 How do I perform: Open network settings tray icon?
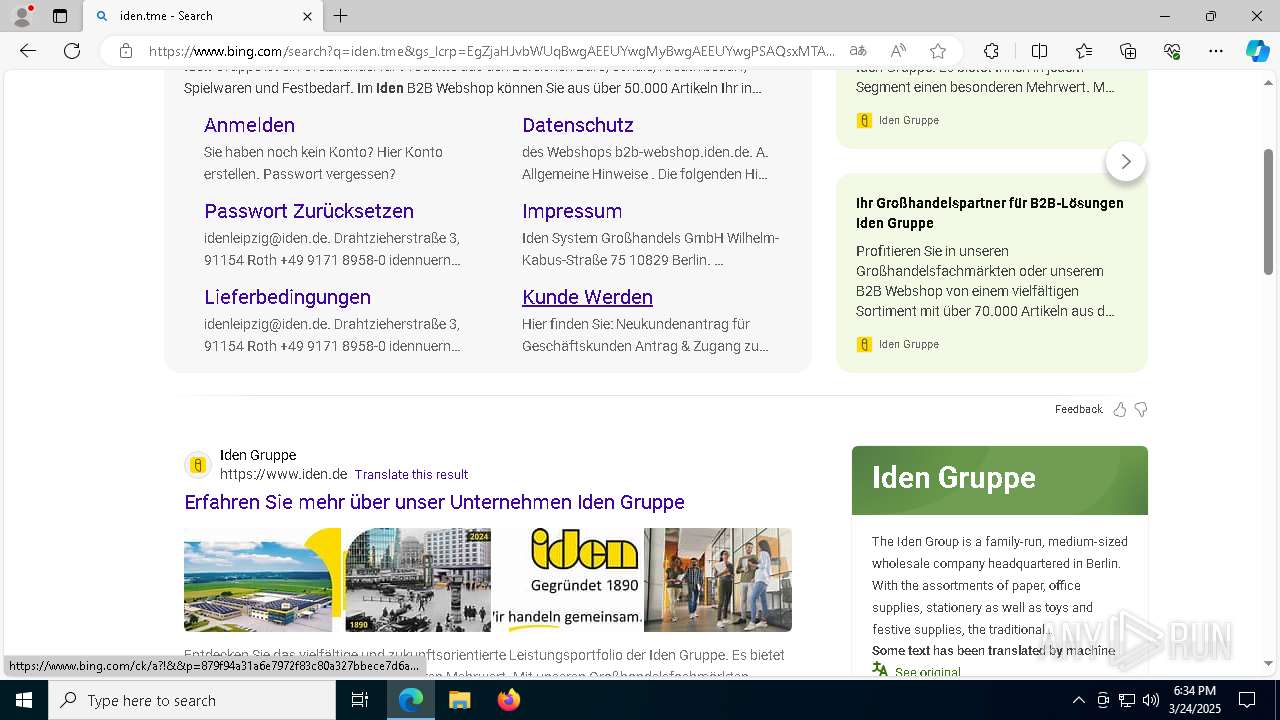(1127, 700)
